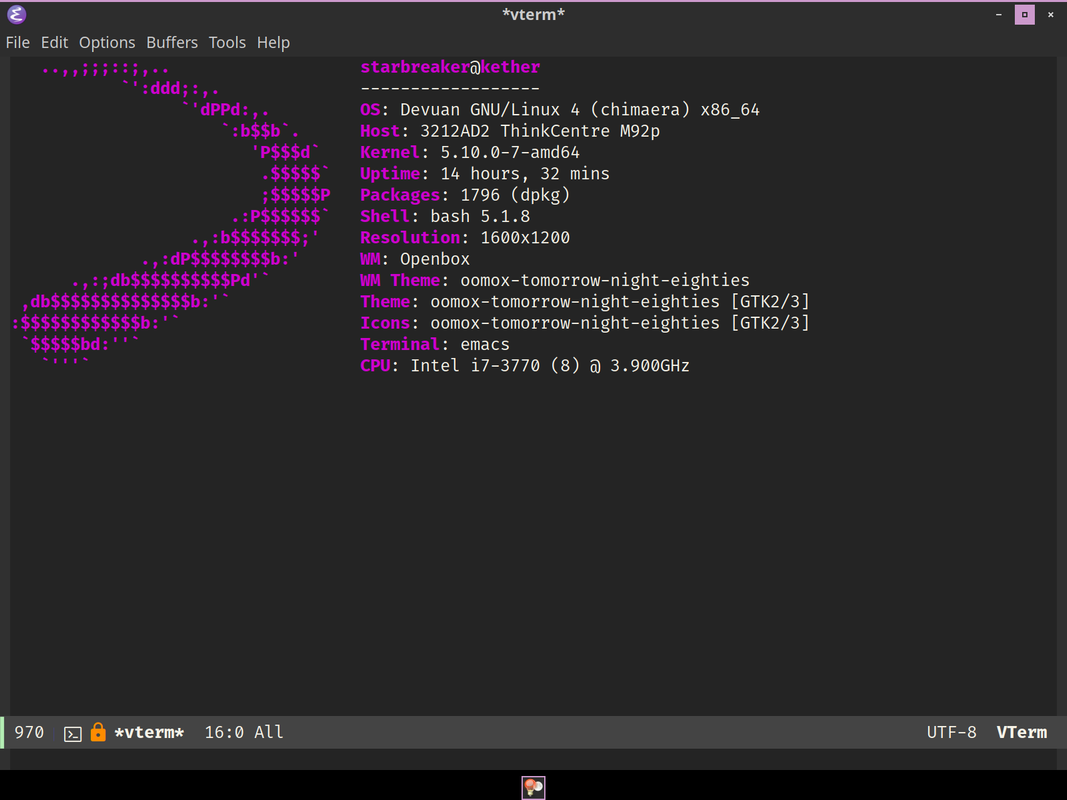Open the Buffers menu
The image size is (1067, 800).
coord(172,42)
